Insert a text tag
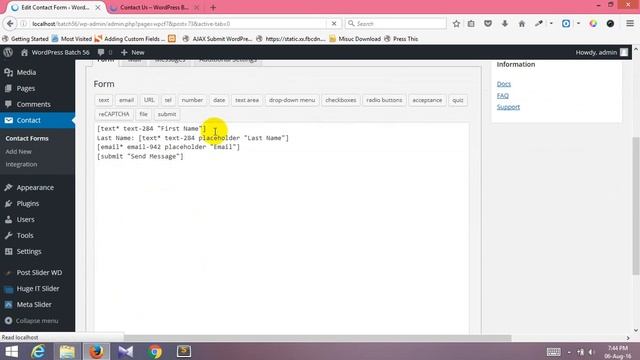The height and width of the screenshot is (360, 640). click(x=104, y=100)
